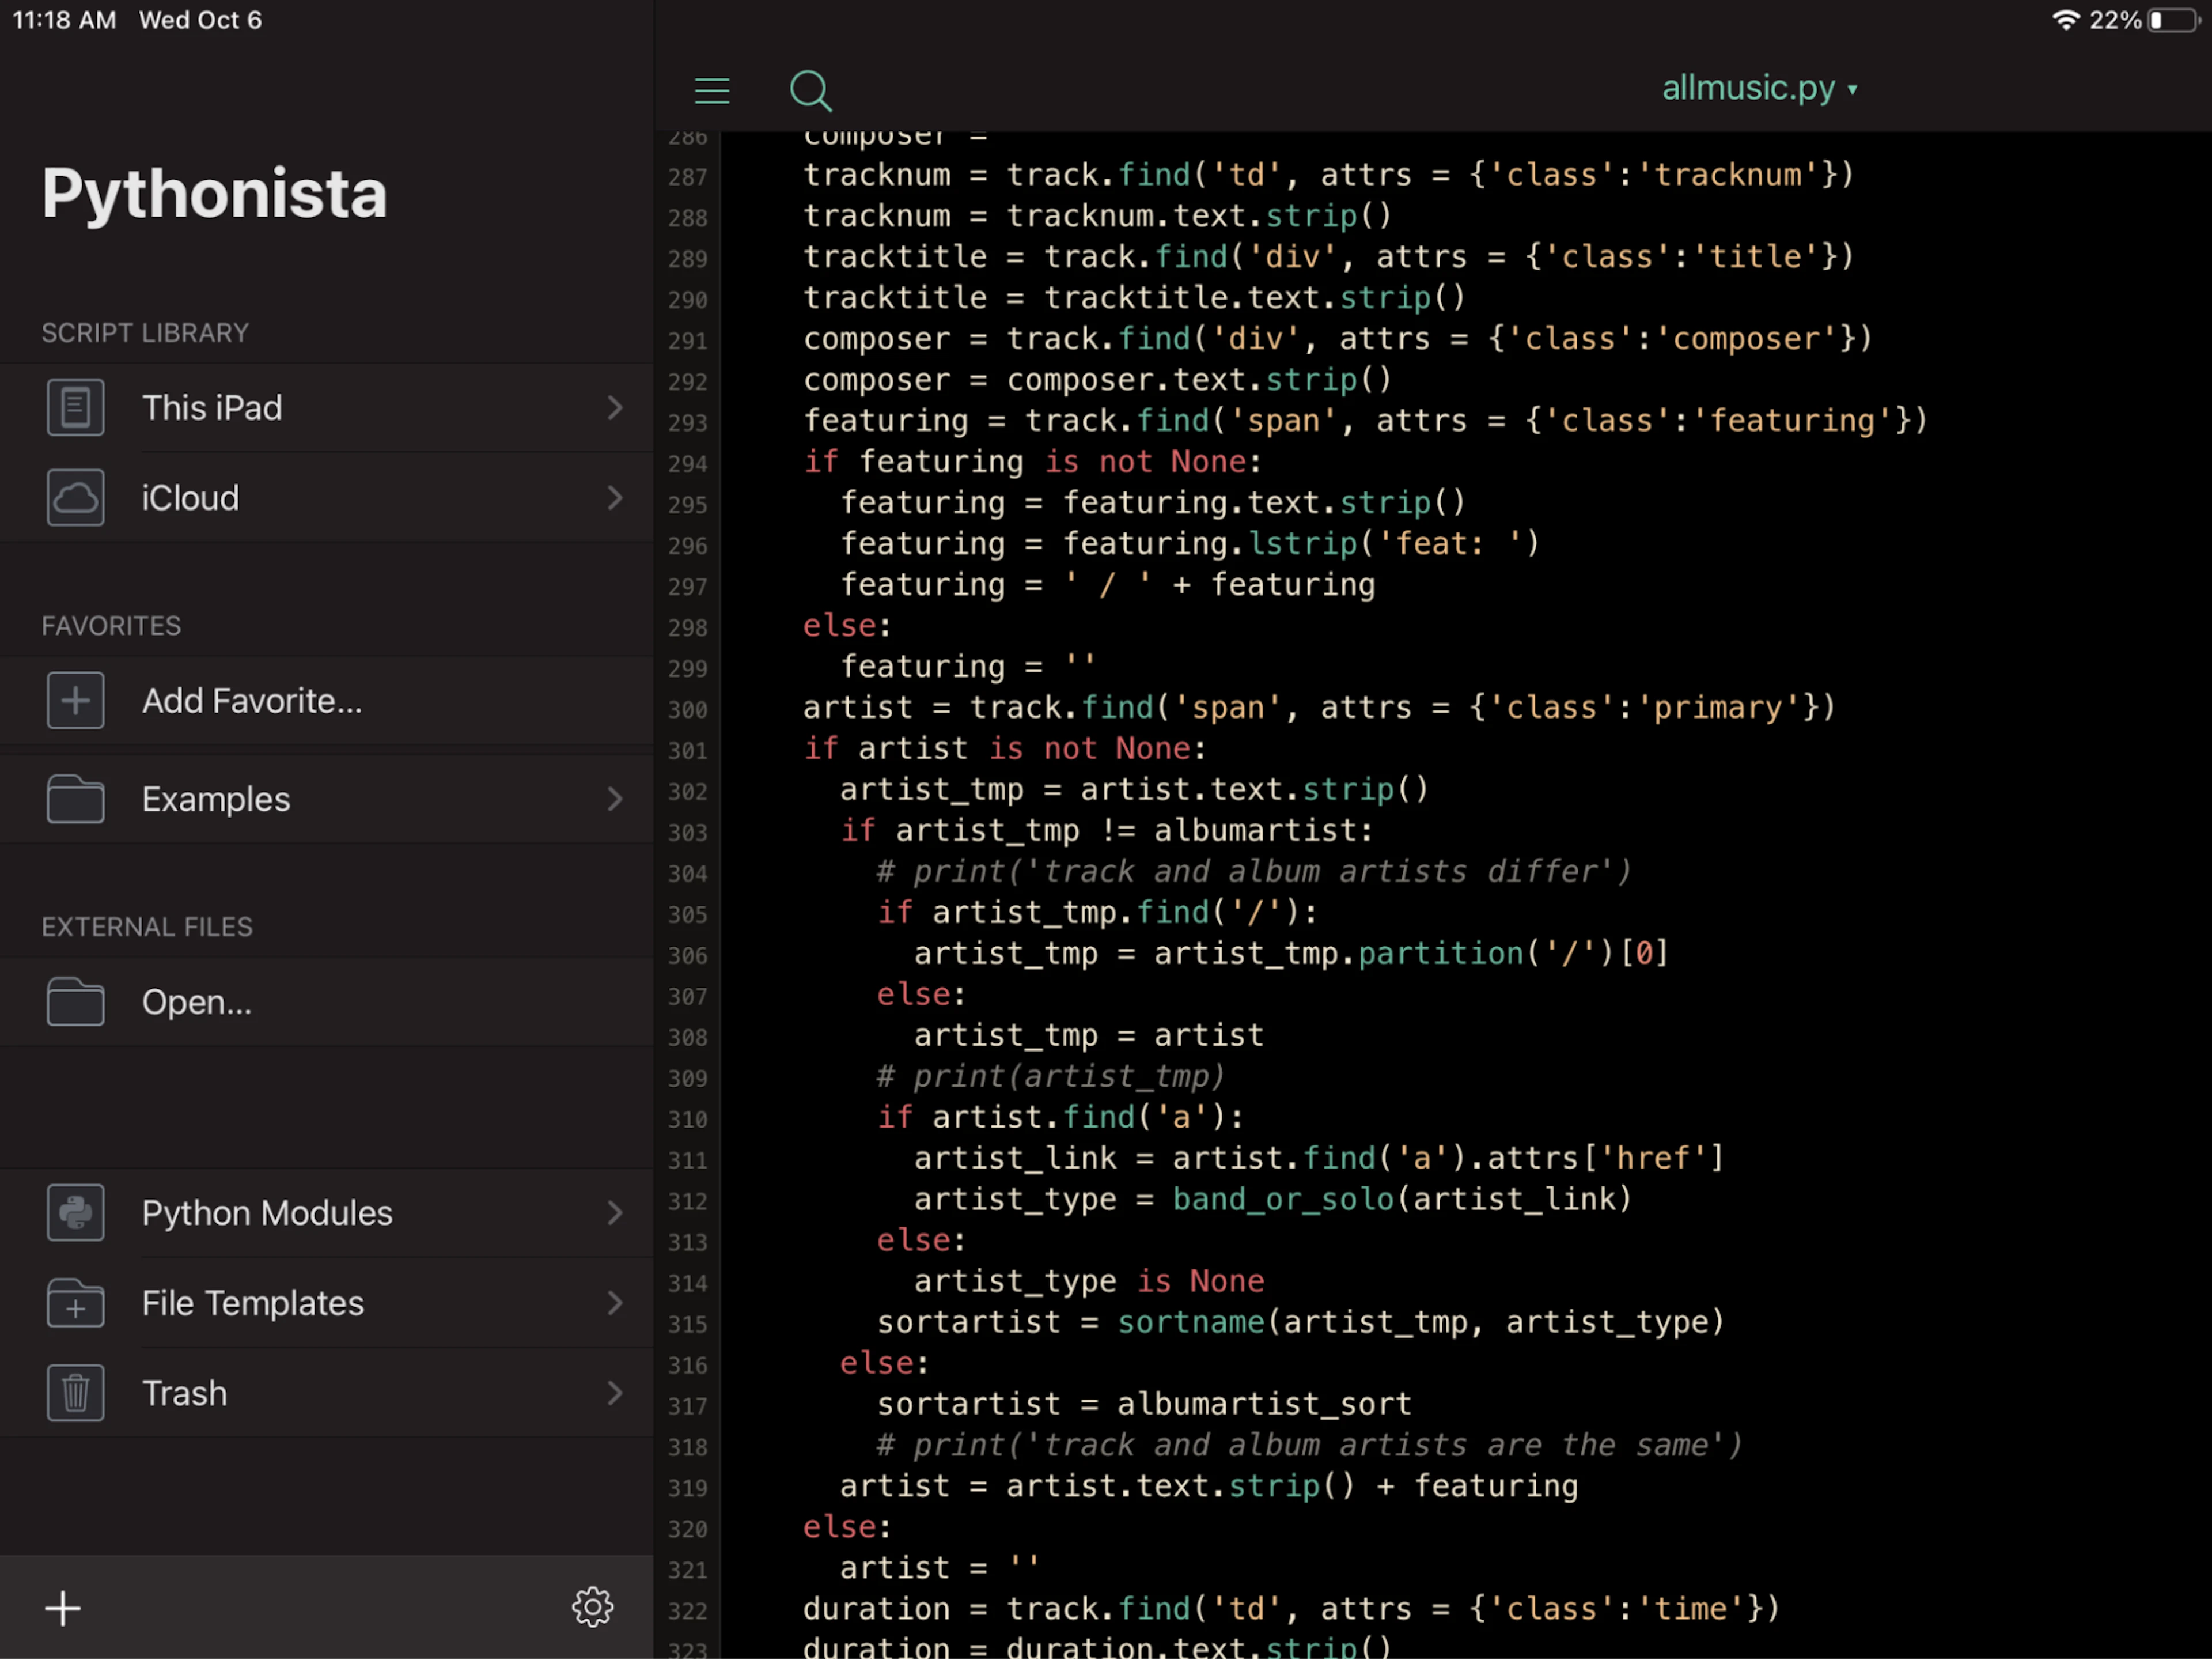Screen dimensions: 2212x1660
Task: Toggle the sidebar with the hamburger menu icon
Action: (x=712, y=91)
